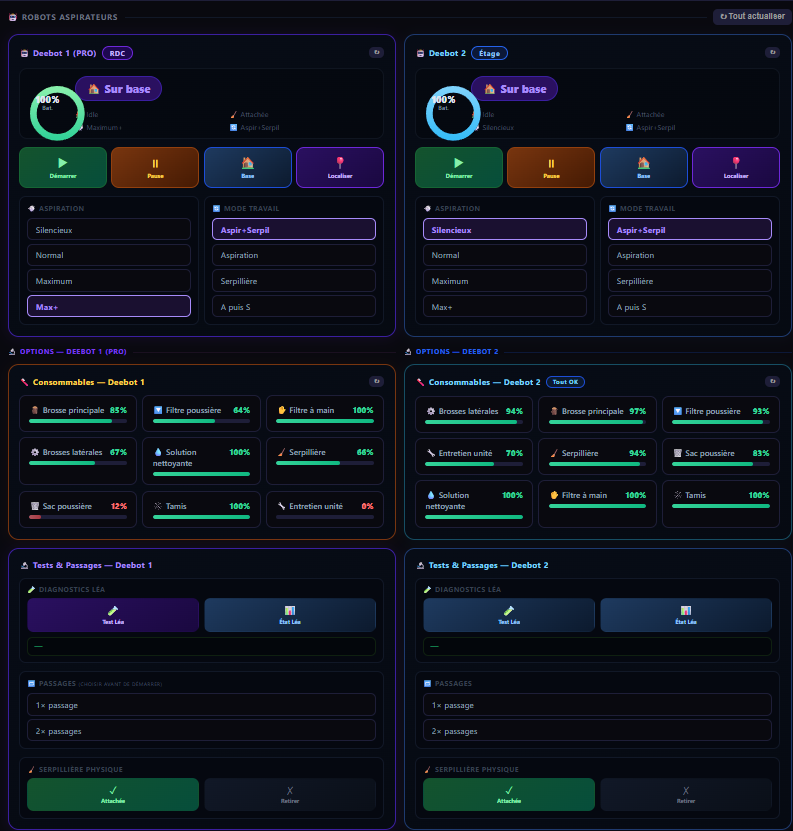The image size is (793, 831).
Task: Click Deebot 2 battery 100% ring
Action: point(453,113)
